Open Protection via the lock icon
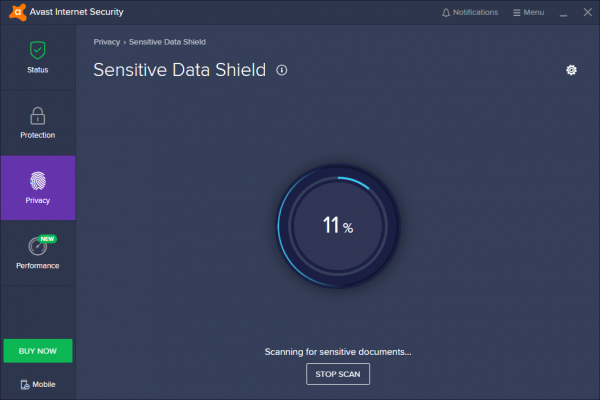This screenshot has height=400, width=600. coord(37,115)
